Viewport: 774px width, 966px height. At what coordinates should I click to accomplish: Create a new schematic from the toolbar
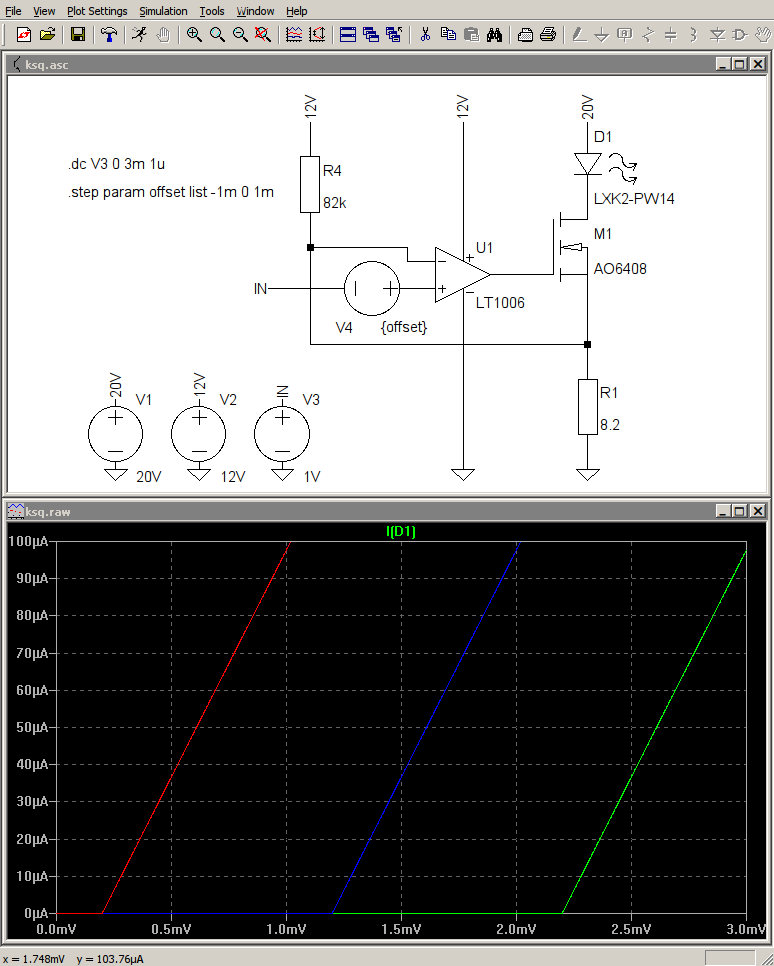pyautogui.click(x=24, y=34)
